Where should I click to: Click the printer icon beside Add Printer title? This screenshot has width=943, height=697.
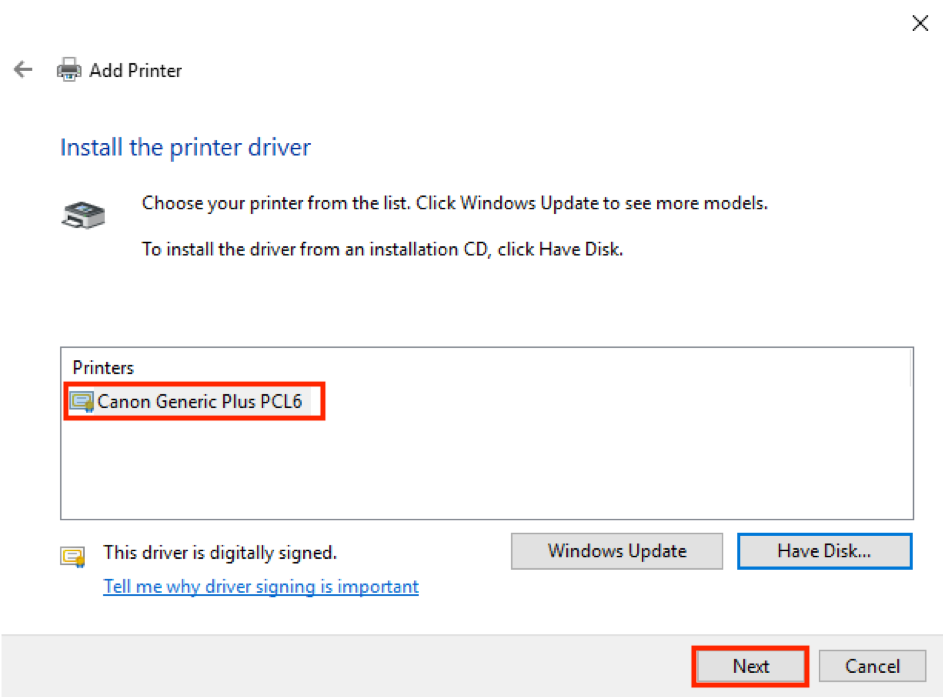click(69, 70)
